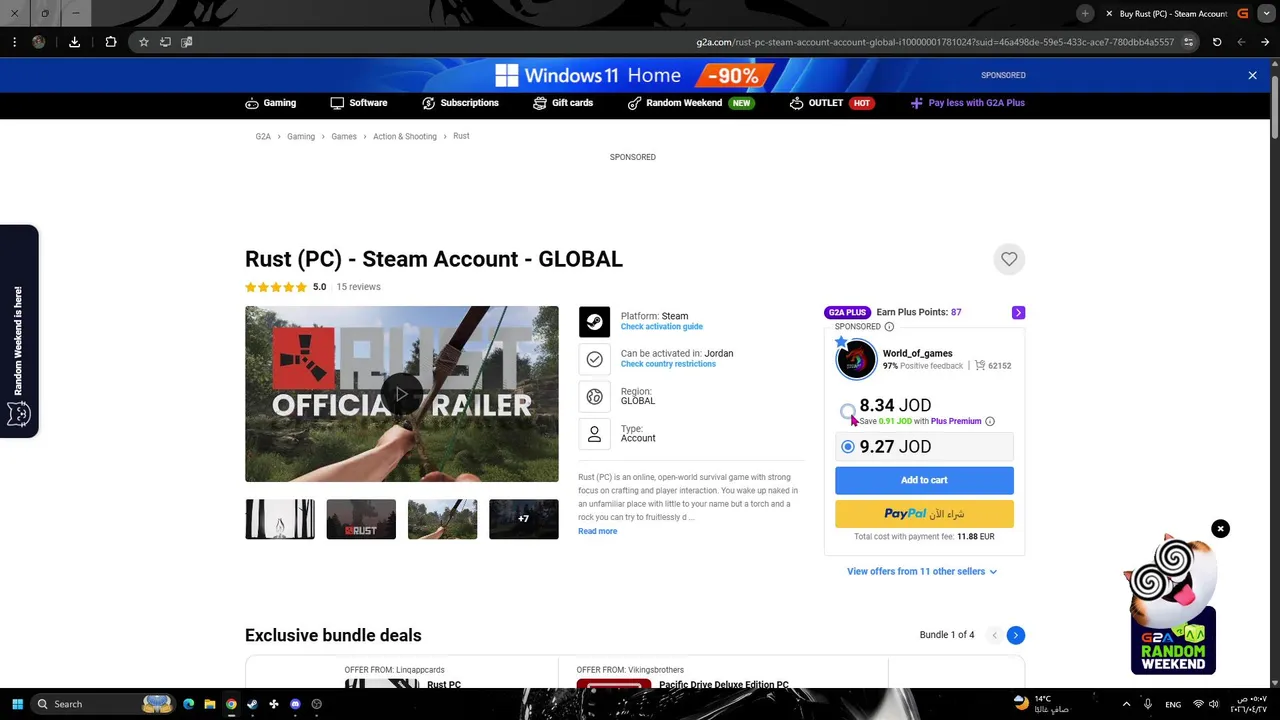The height and width of the screenshot is (720, 1280).
Task: Go to Games breadcrumb link
Action: (x=344, y=137)
